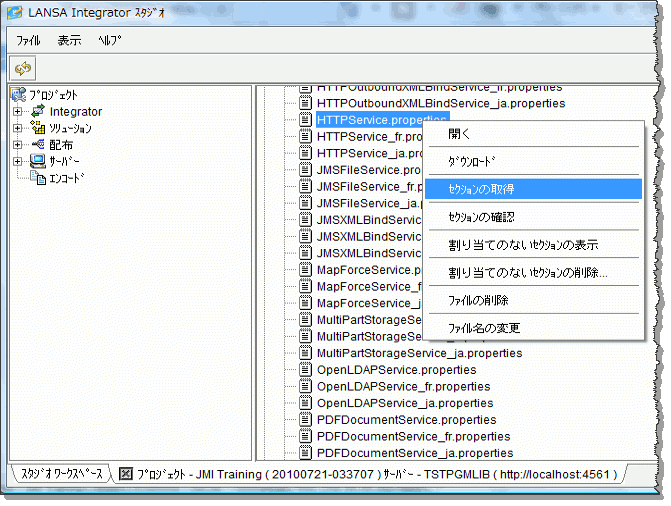Expand the 配布 tree node
671x506 pixels.
(18, 145)
